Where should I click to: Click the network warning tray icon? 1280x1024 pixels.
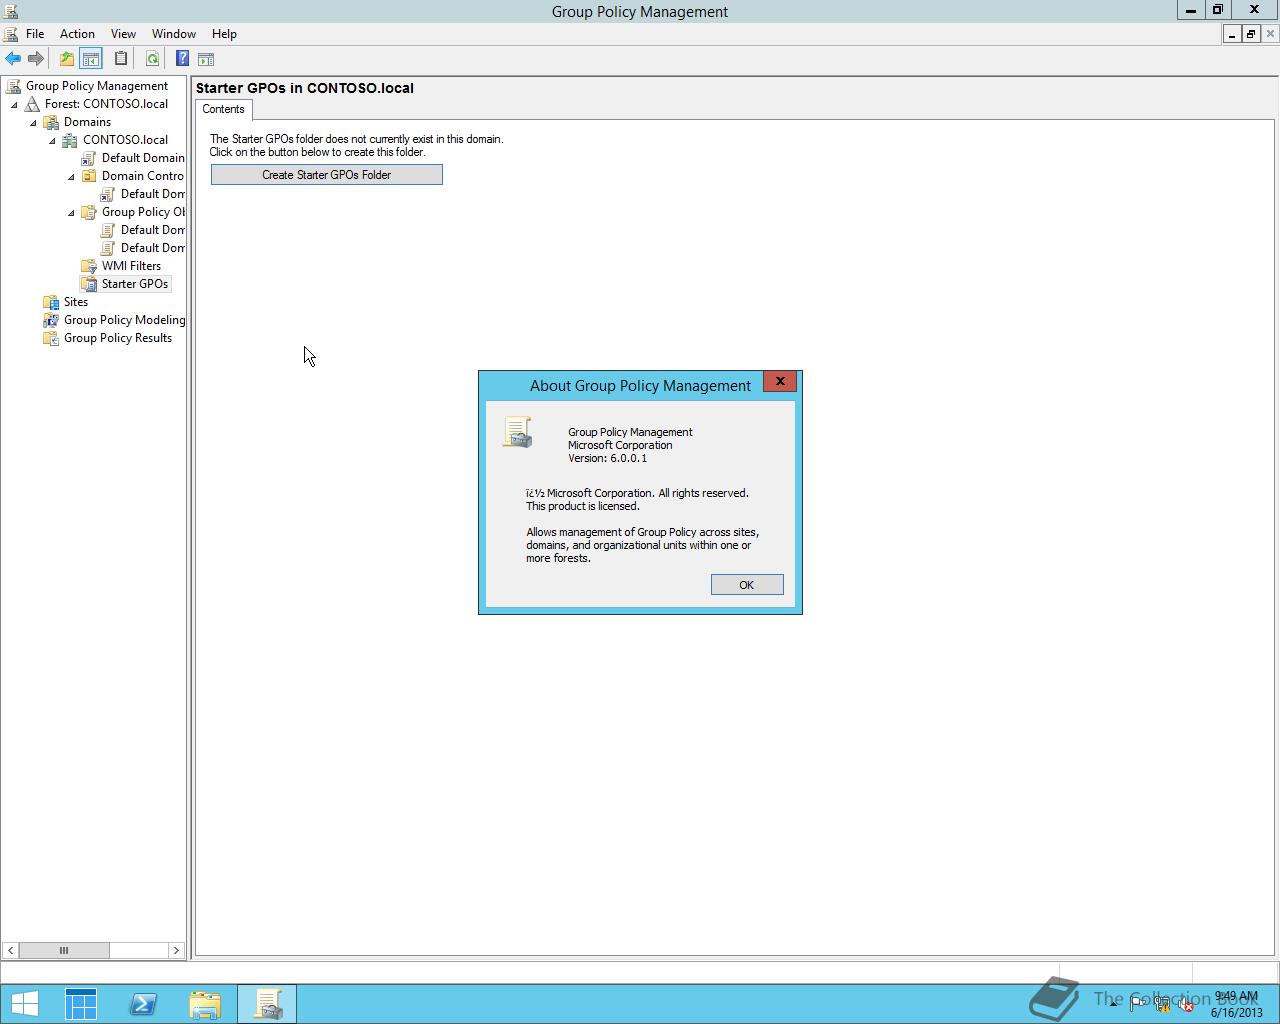[1162, 1004]
